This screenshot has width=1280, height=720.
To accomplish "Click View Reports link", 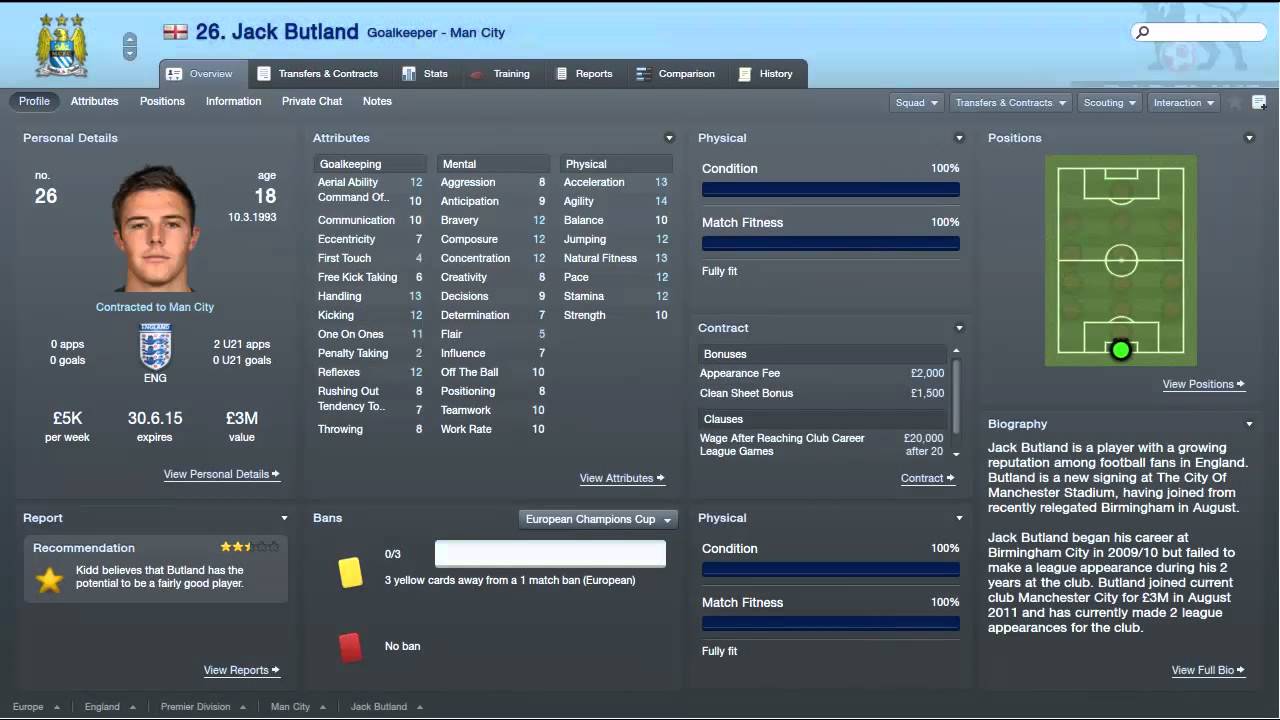I will 242,670.
